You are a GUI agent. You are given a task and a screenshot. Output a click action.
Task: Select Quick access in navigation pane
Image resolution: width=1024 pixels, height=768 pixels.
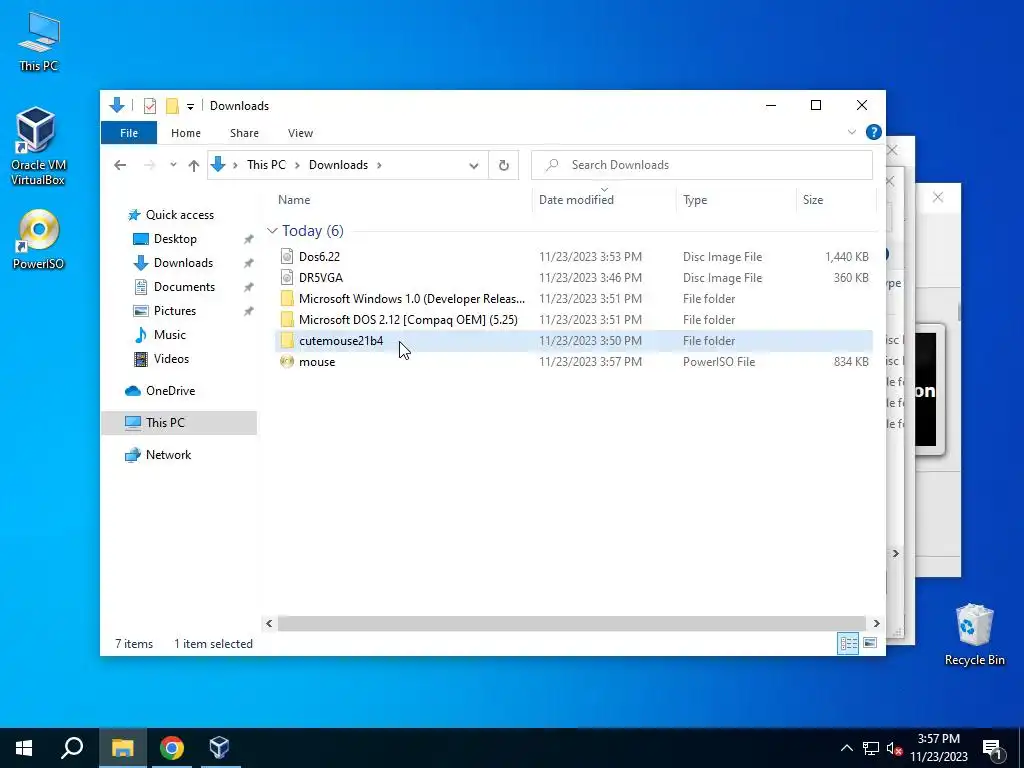point(180,215)
